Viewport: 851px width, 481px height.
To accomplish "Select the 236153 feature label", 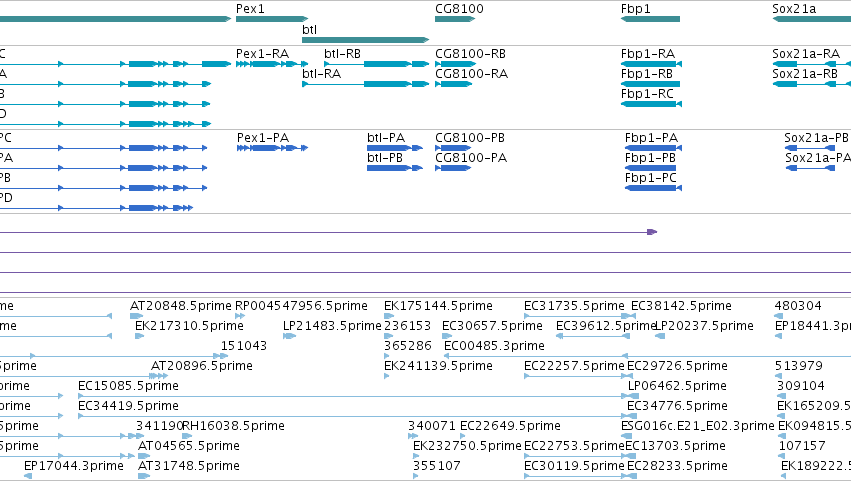I will 408,326.
